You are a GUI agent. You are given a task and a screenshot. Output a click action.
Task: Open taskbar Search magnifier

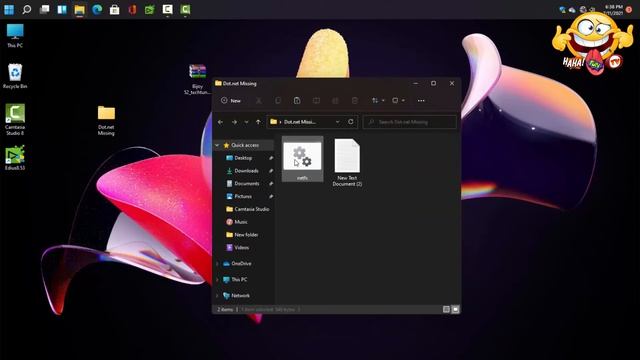tap(27, 9)
